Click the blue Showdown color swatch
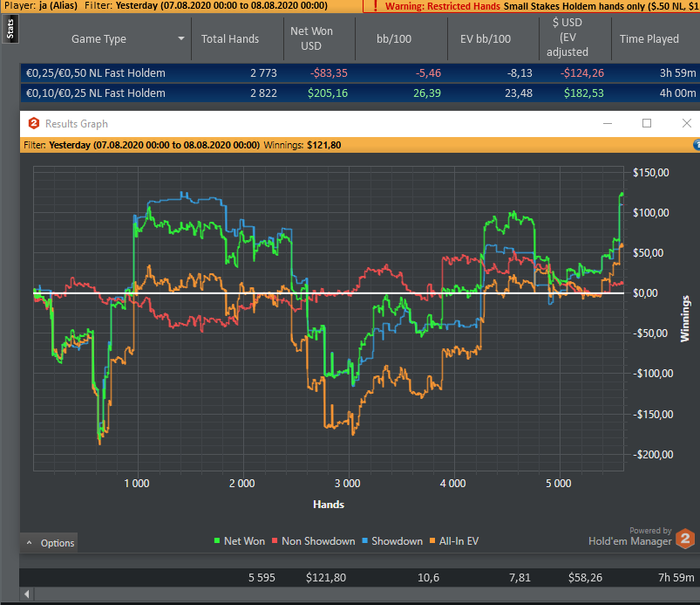Viewport: 700px width, 605px height. pyautogui.click(x=365, y=541)
